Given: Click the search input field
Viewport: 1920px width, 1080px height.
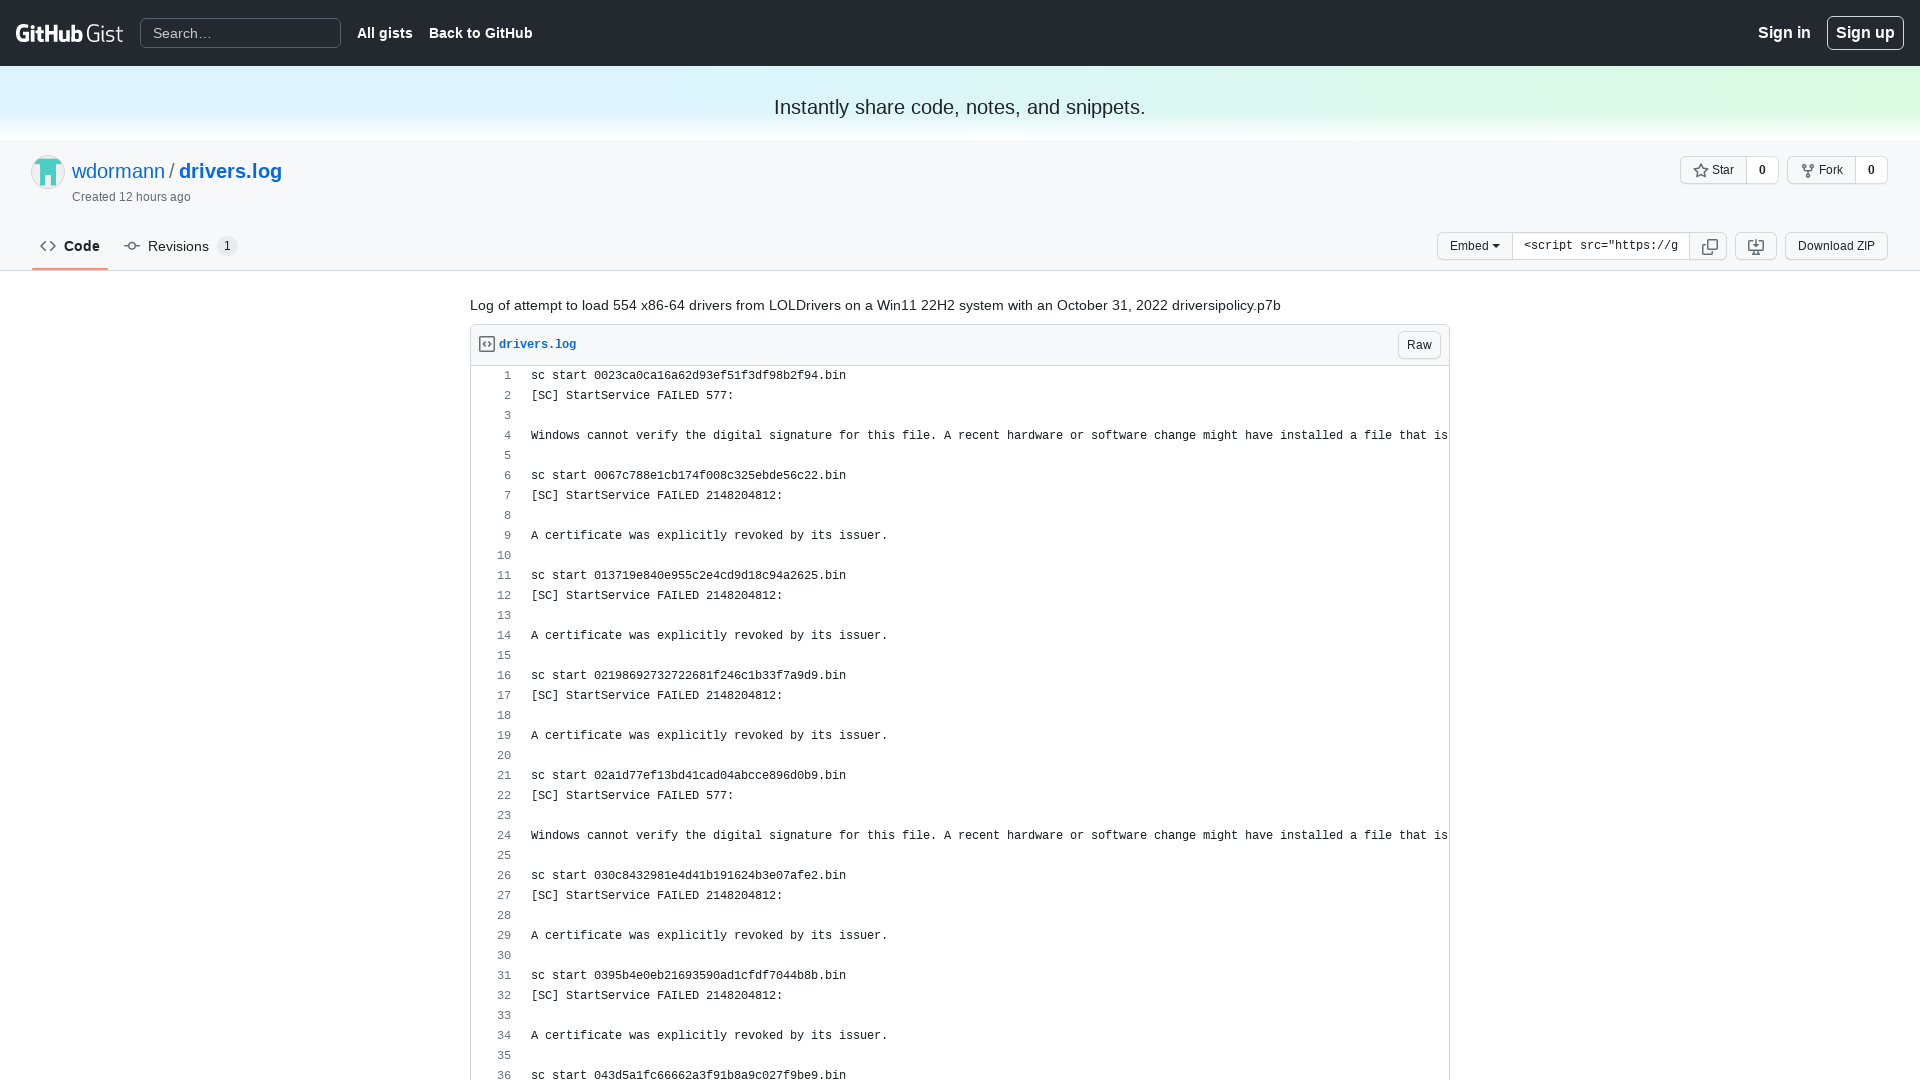Looking at the screenshot, I should pyautogui.click(x=240, y=33).
